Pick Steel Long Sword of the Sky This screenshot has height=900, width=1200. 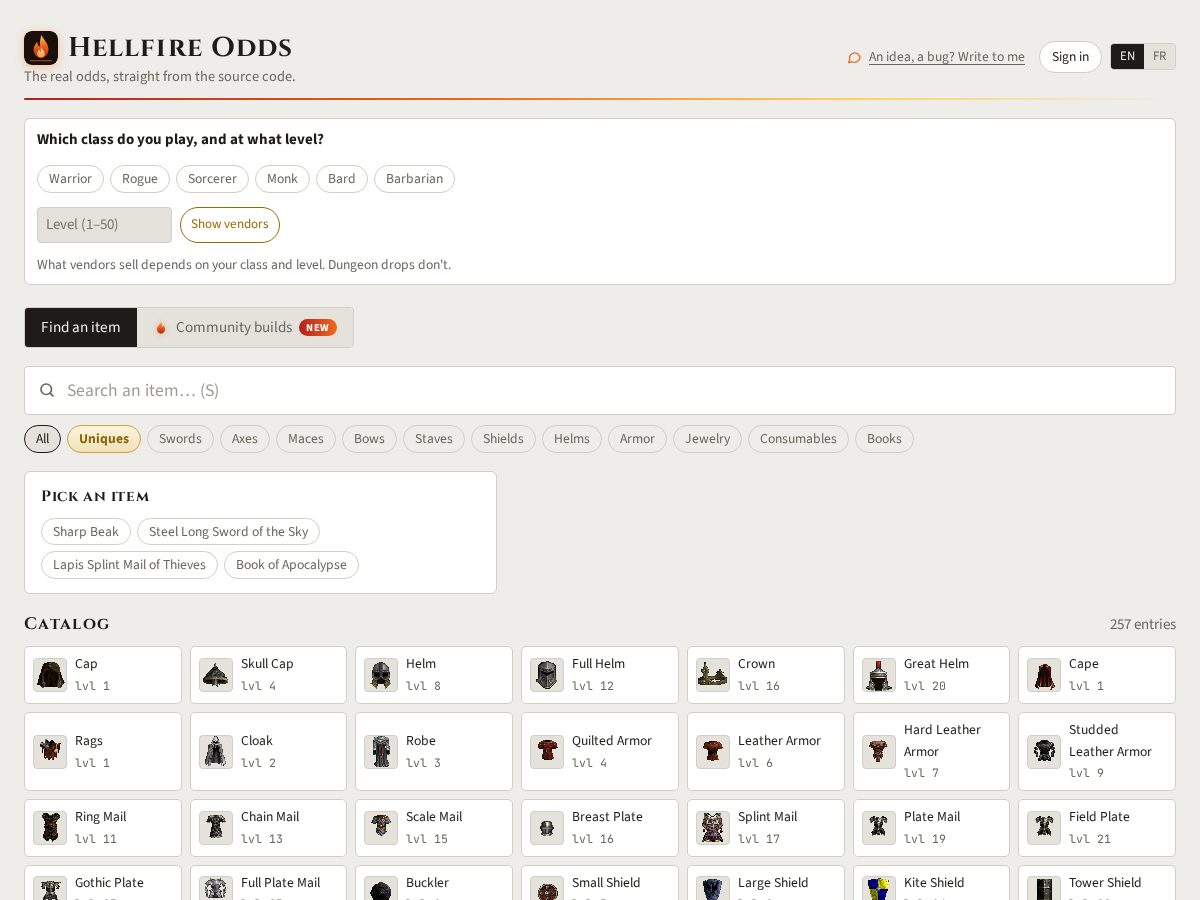[228, 532]
